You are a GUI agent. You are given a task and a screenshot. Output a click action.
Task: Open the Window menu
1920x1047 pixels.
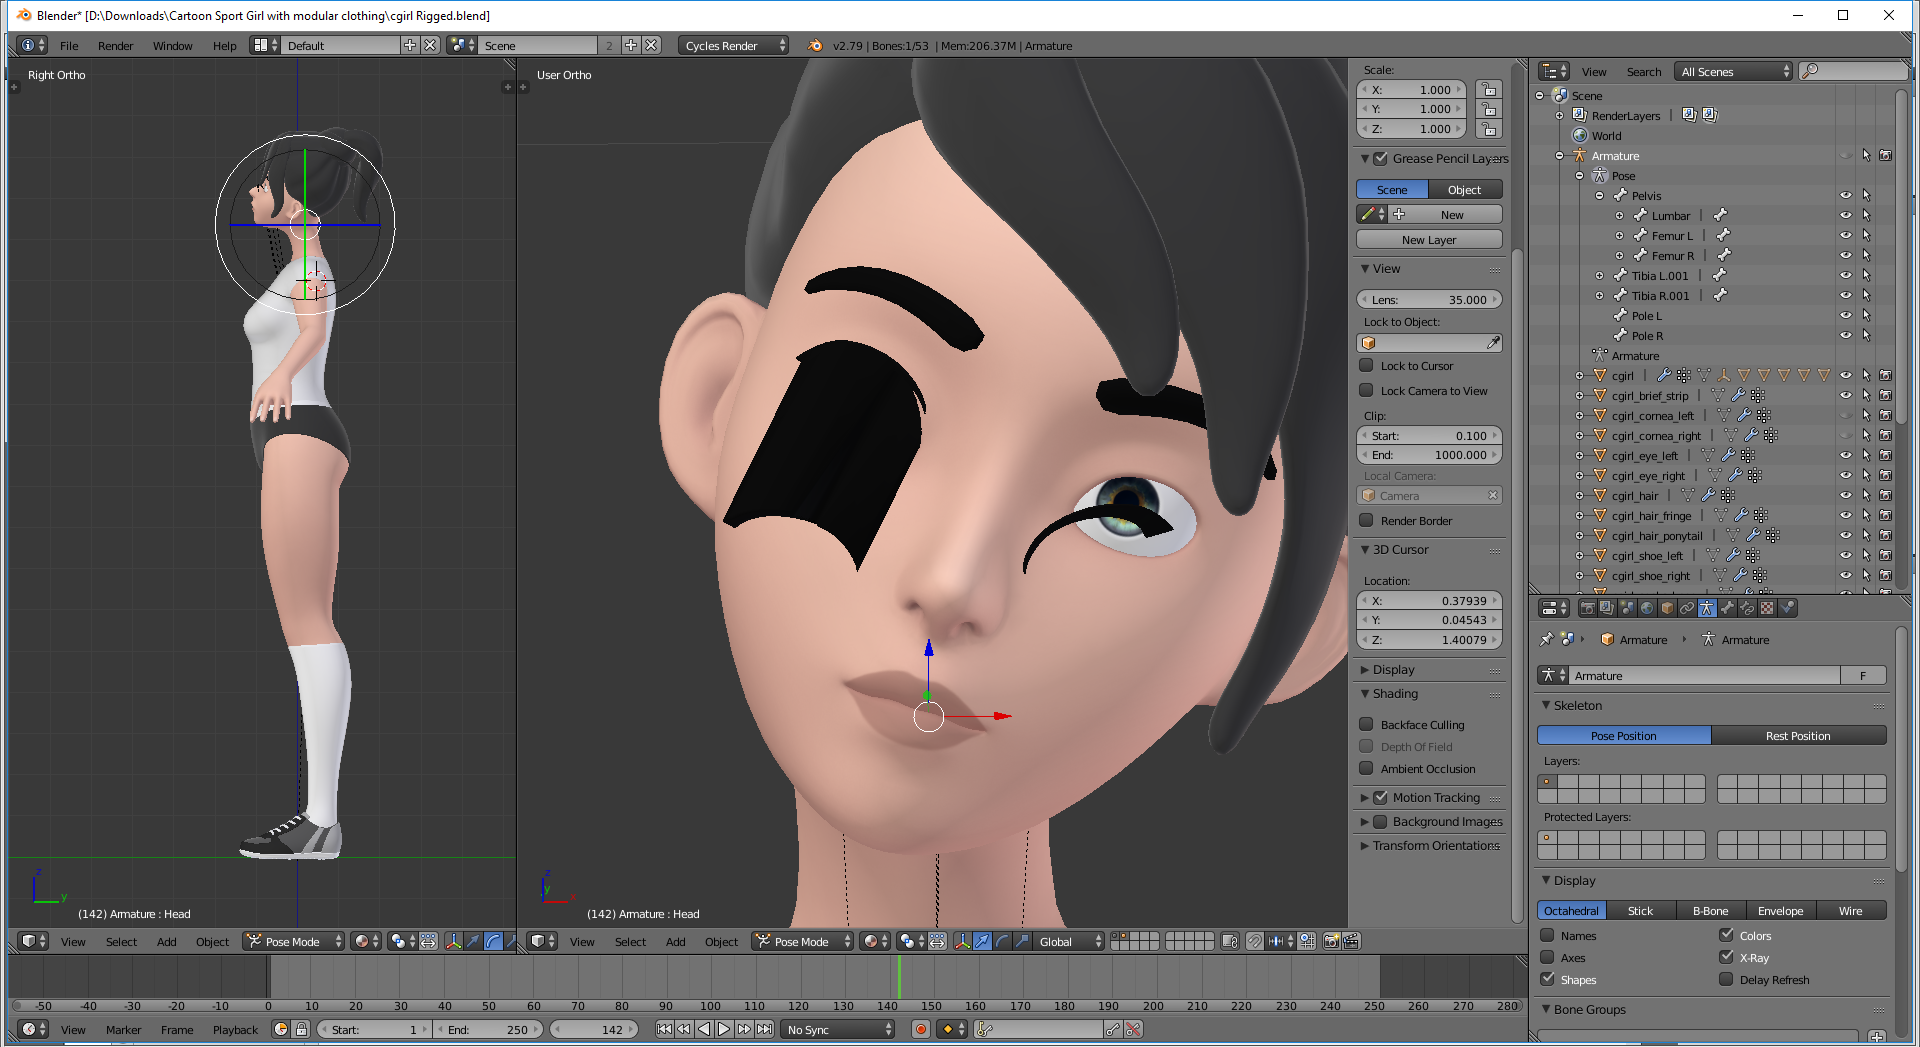pos(172,46)
